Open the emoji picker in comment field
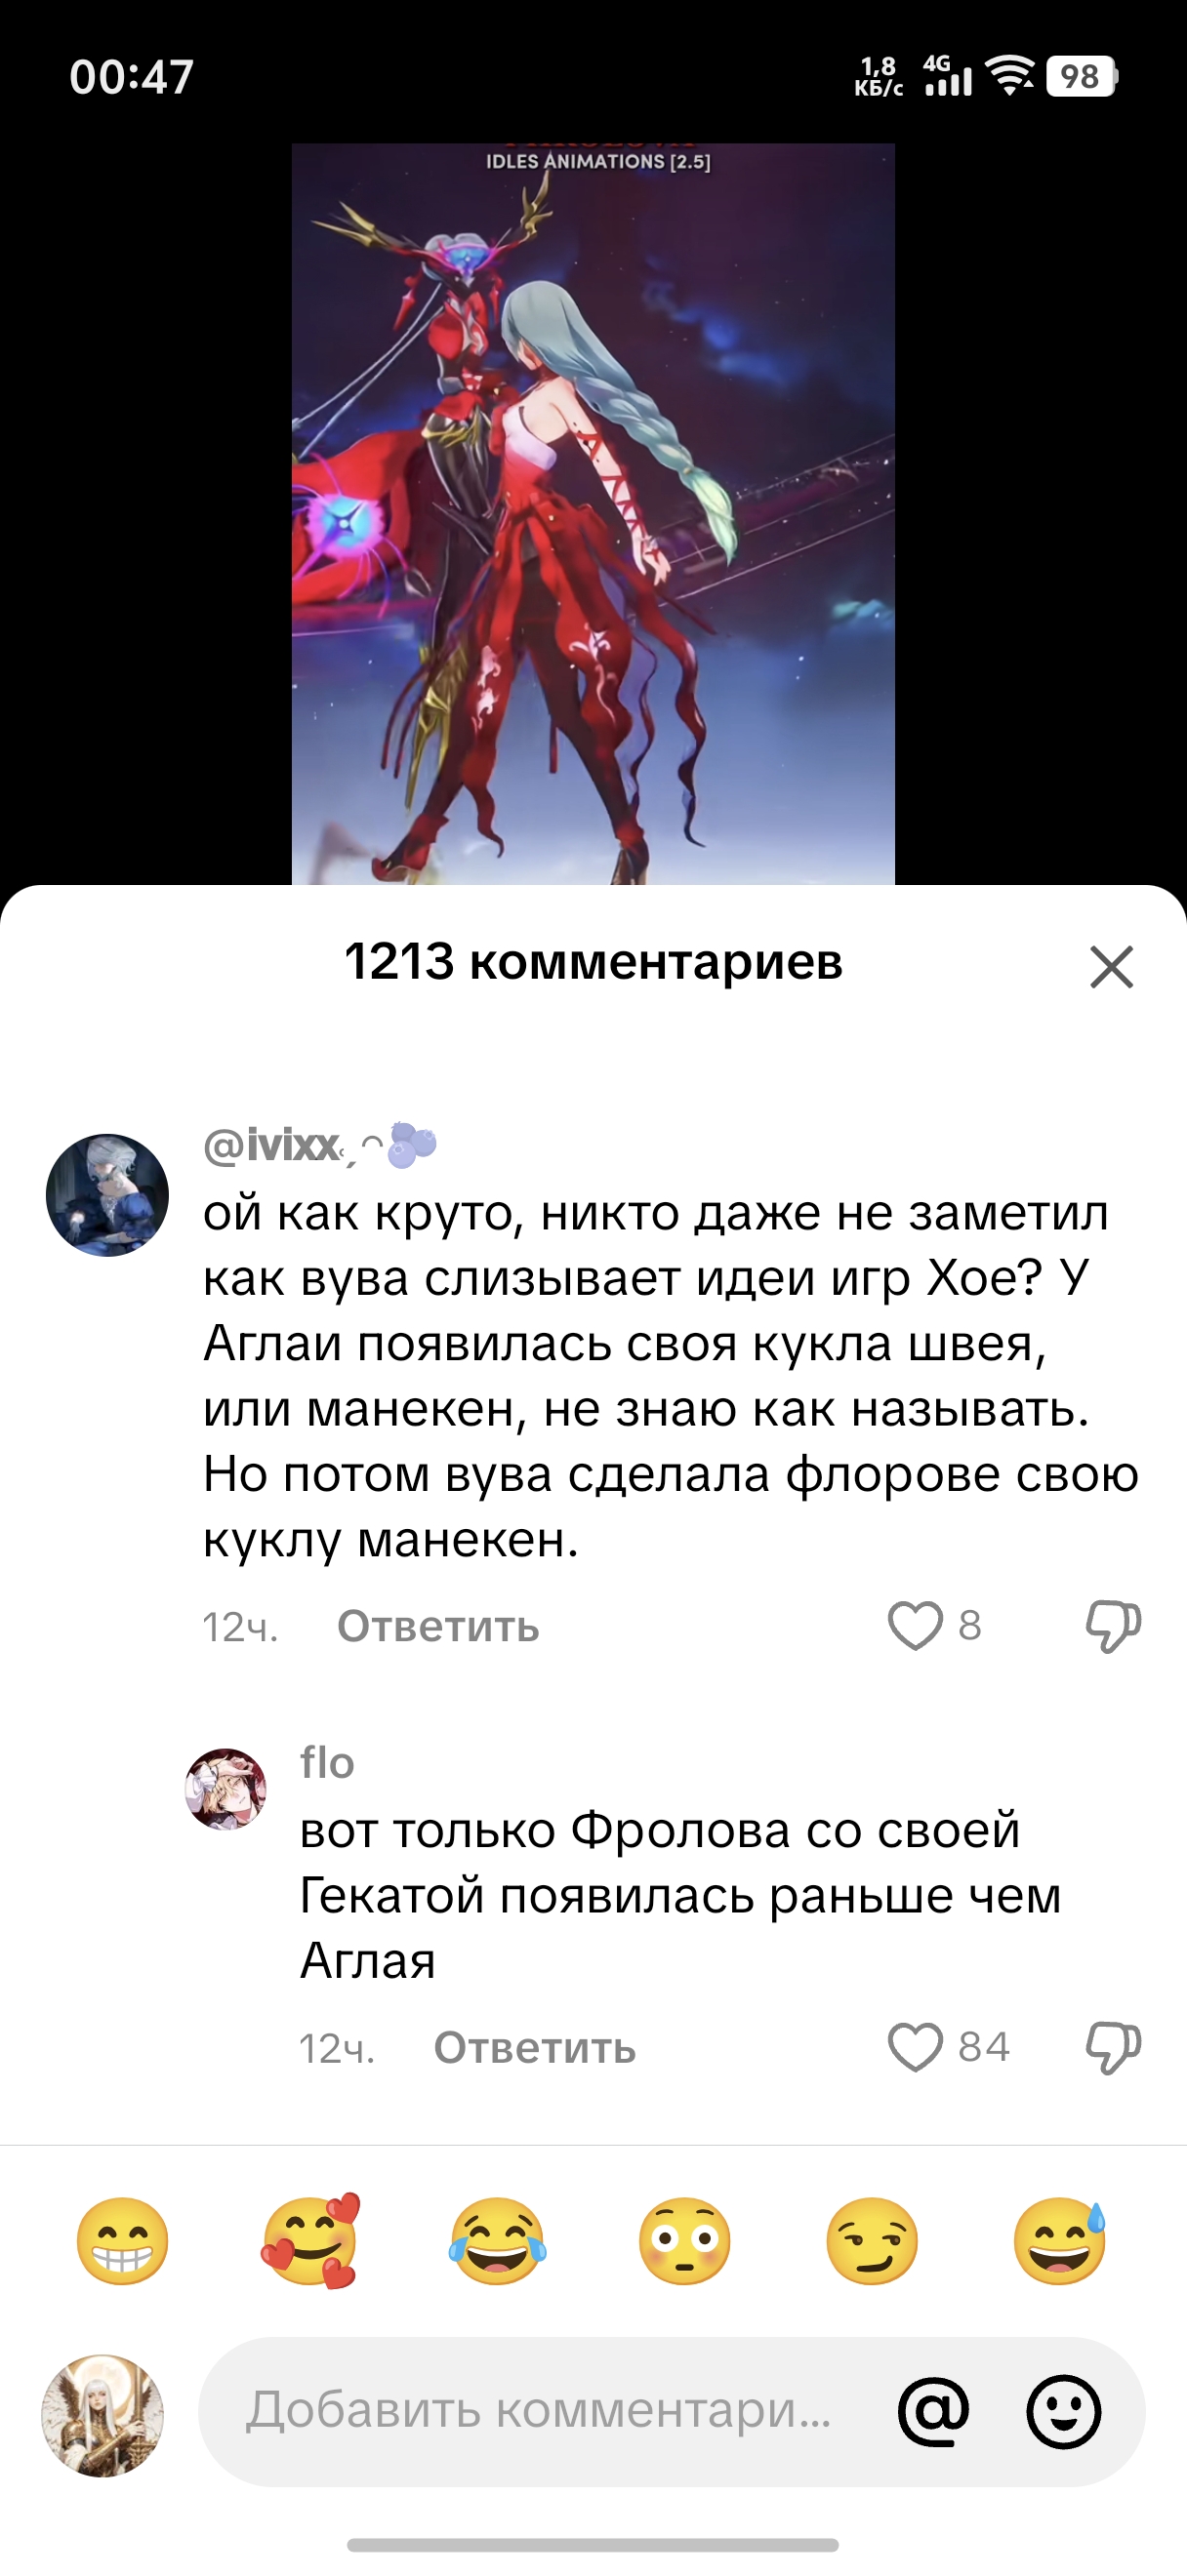 coord(1064,2411)
